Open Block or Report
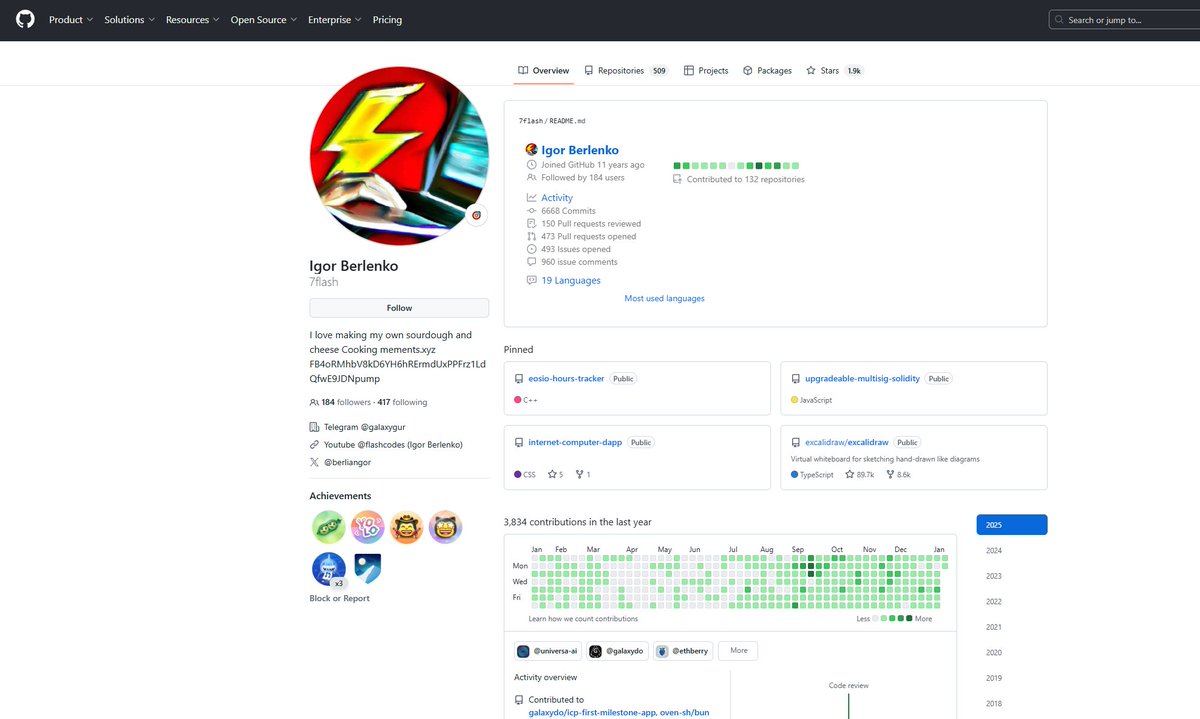The width and height of the screenshot is (1200, 719). coord(339,598)
